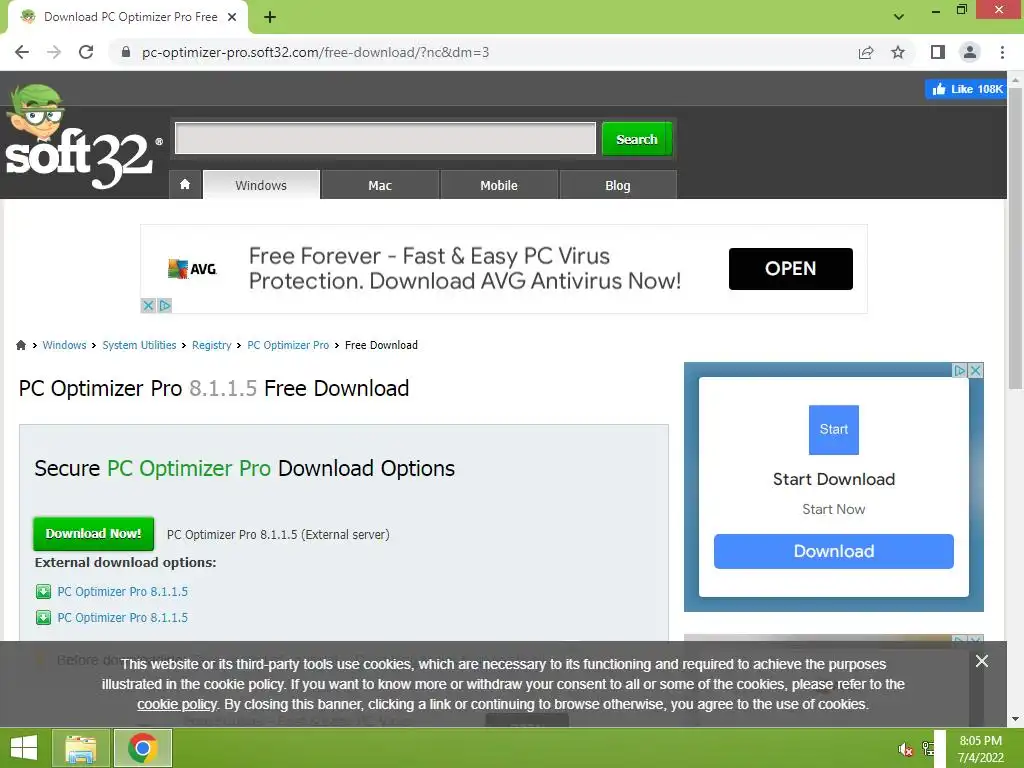Open a new browser tab
Image resolution: width=1024 pixels, height=768 pixels.
pos(270,17)
